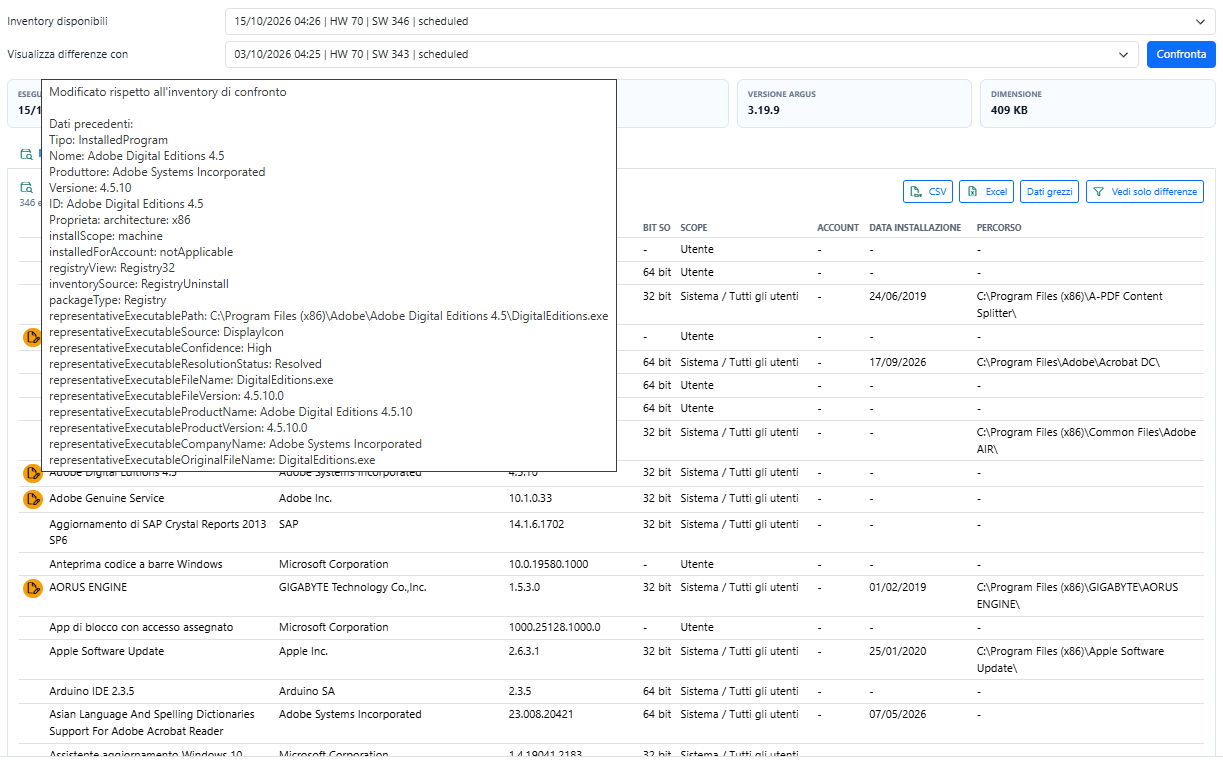
Task: Select the SAP vendor cell
Action: point(288,524)
